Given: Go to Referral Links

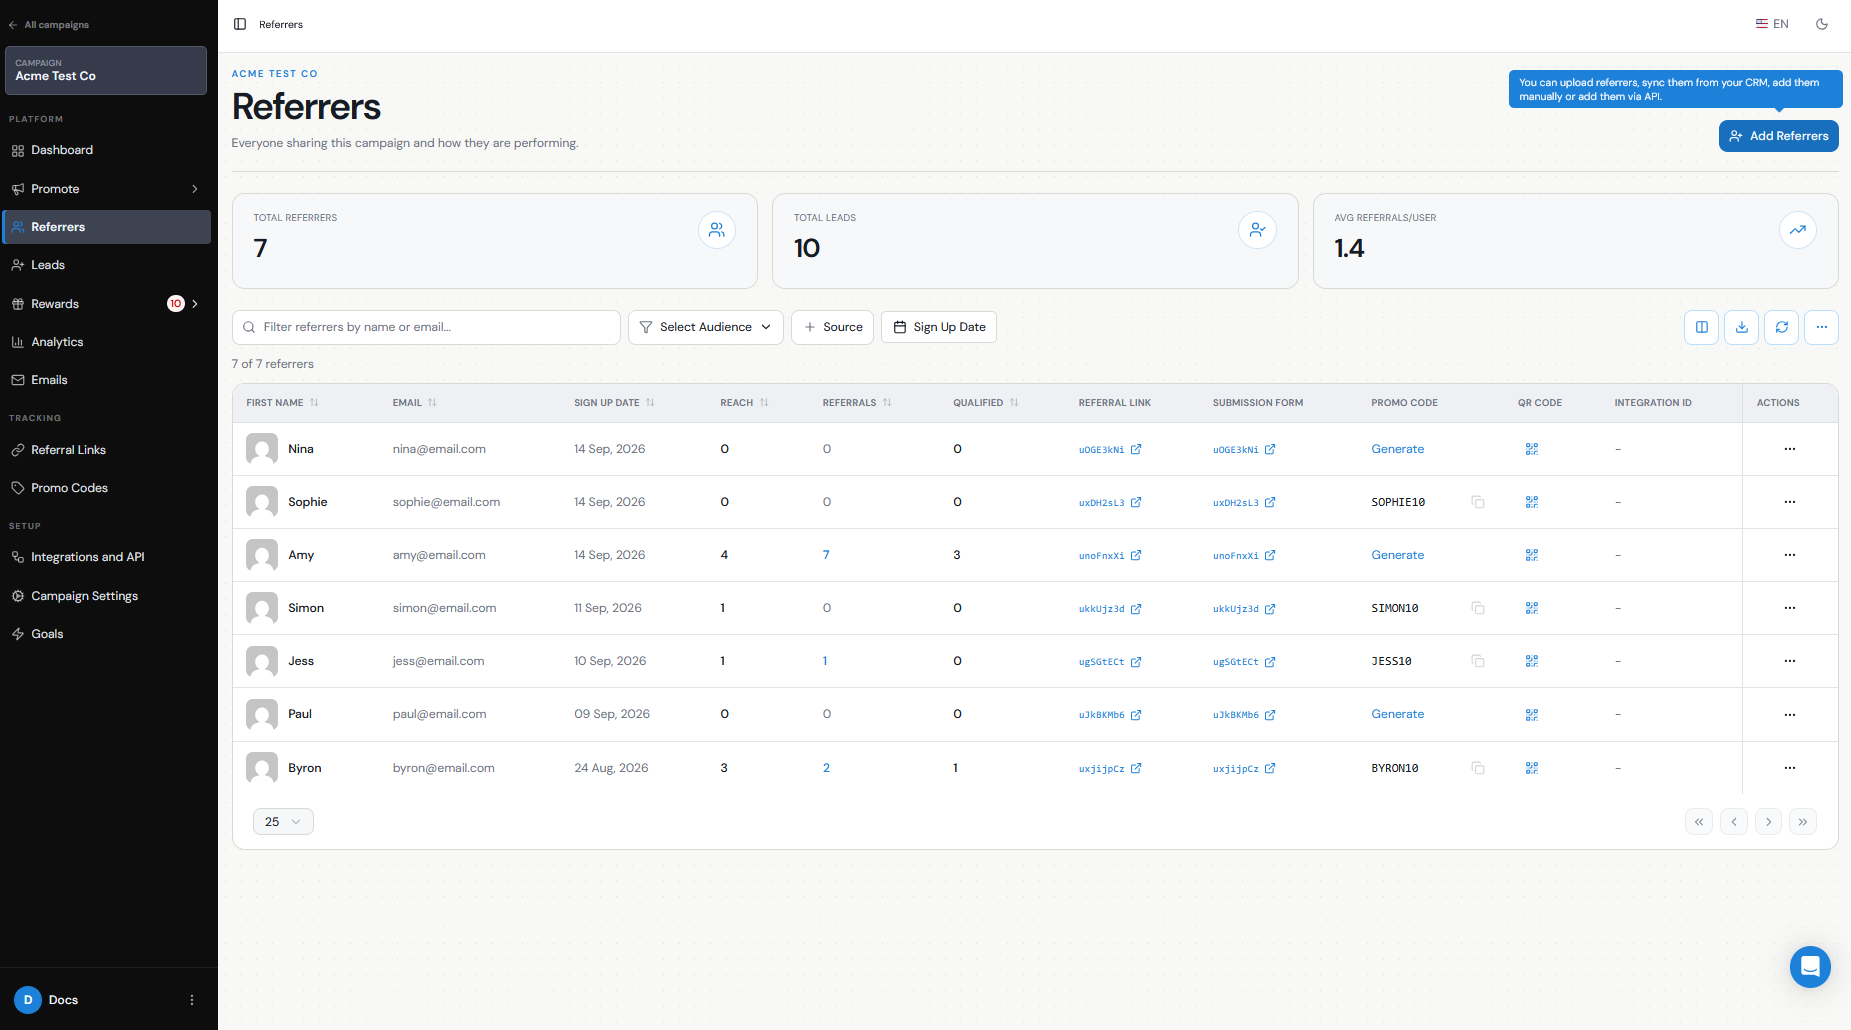Looking at the screenshot, I should click(106, 450).
